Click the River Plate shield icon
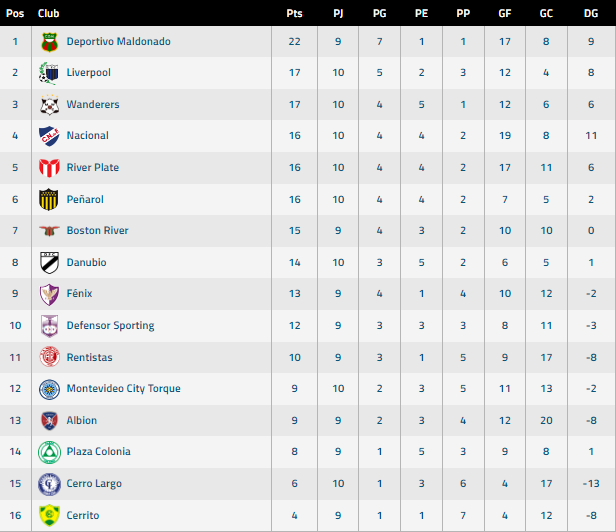The height and width of the screenshot is (532, 616). (x=48, y=168)
